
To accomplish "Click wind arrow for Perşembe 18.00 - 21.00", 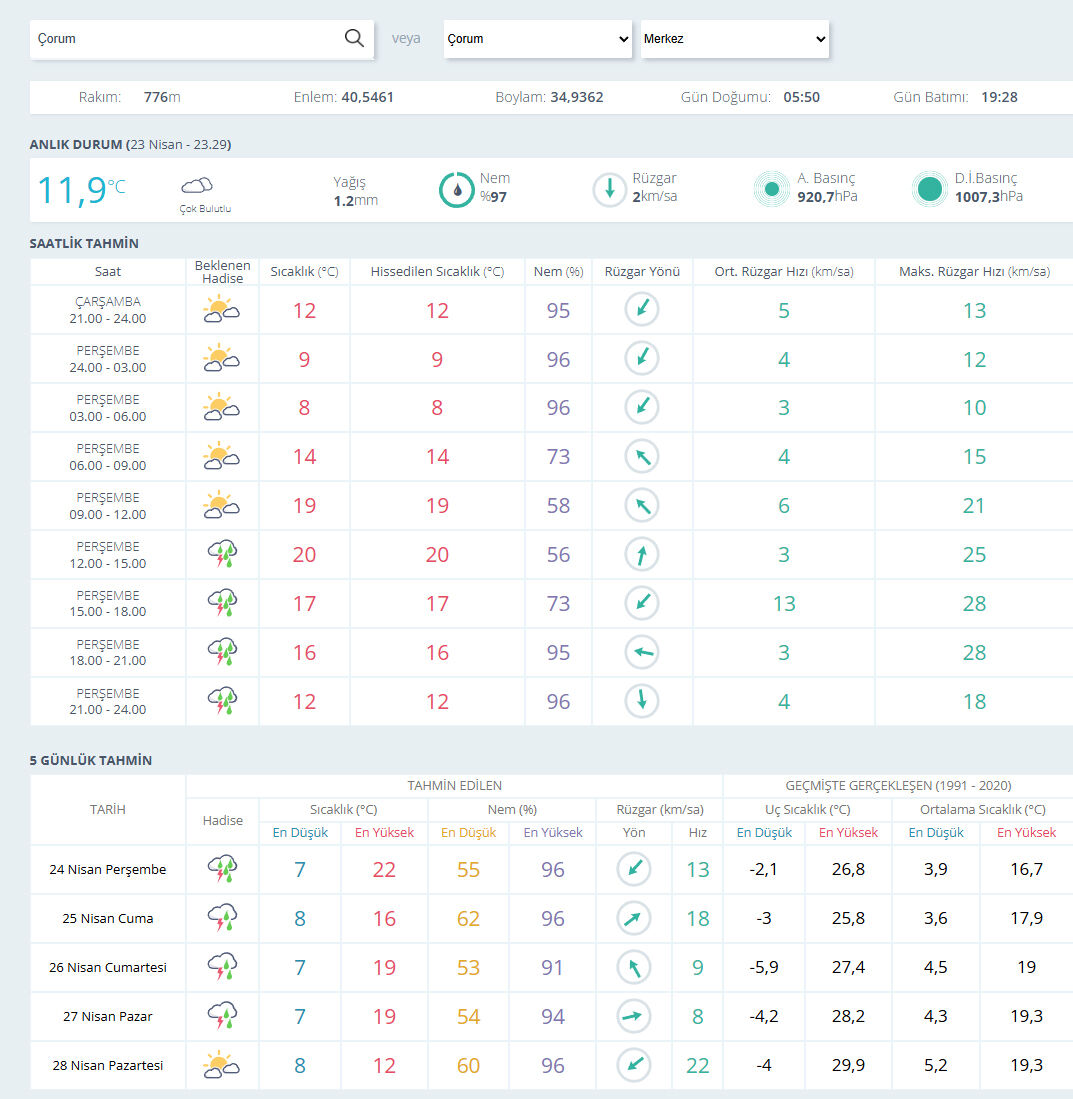I will [x=642, y=652].
